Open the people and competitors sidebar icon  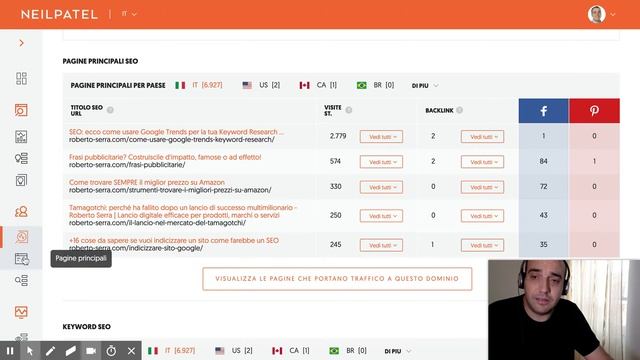(x=21, y=211)
